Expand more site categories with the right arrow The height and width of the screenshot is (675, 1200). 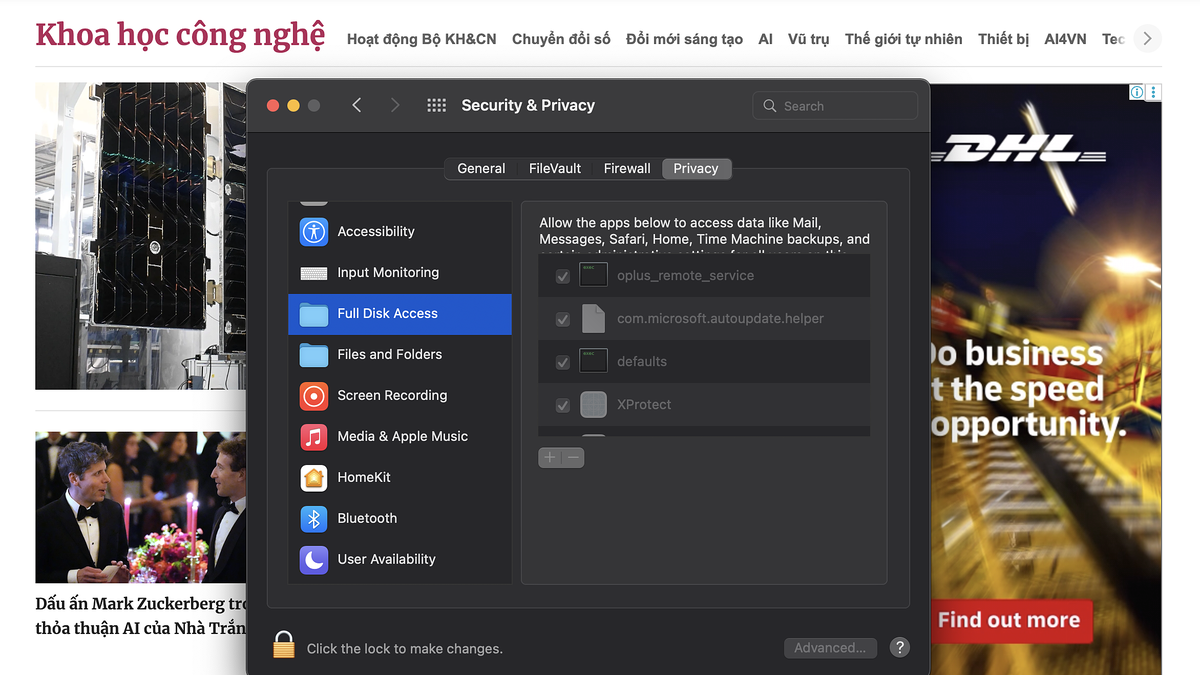click(1147, 39)
